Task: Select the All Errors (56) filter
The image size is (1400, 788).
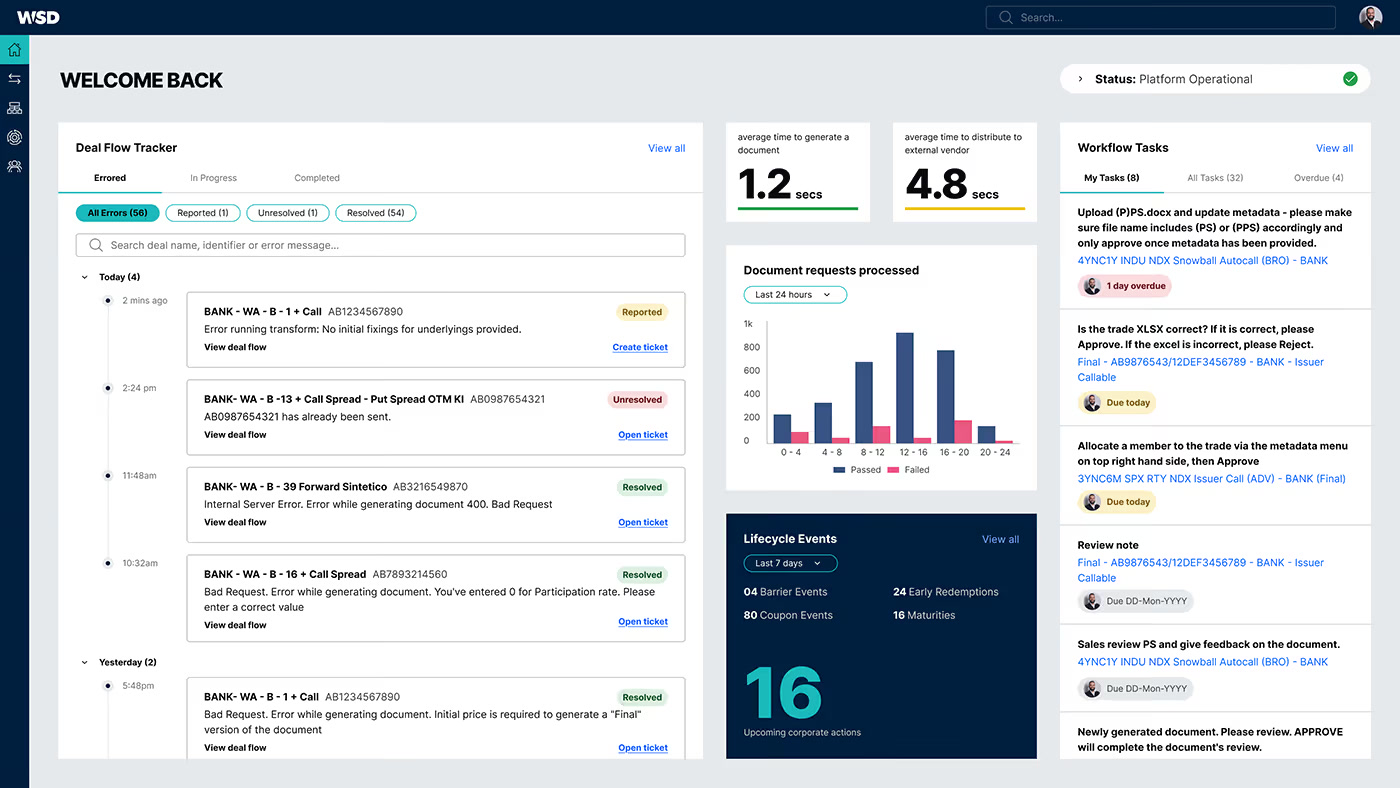Action: [117, 213]
